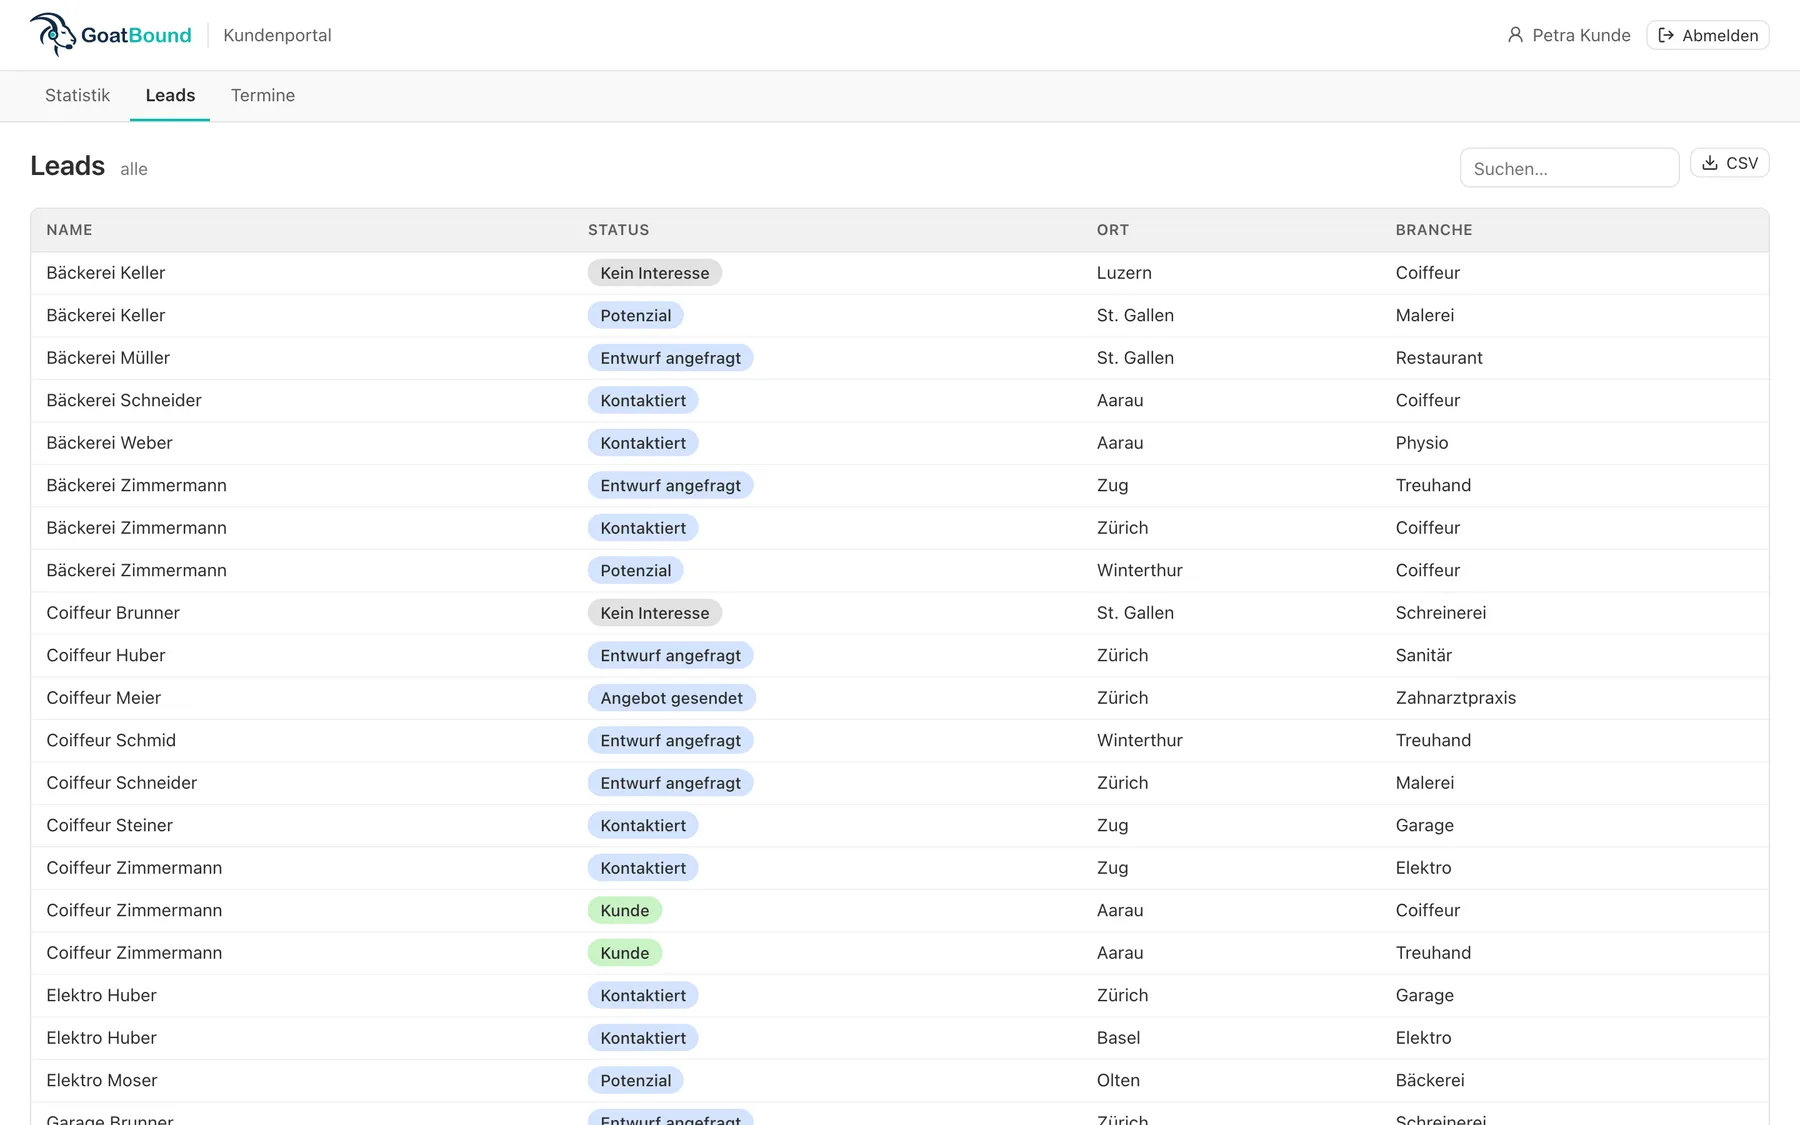Click the download icon in the CSV button
The height and width of the screenshot is (1125, 1800).
(1710, 163)
